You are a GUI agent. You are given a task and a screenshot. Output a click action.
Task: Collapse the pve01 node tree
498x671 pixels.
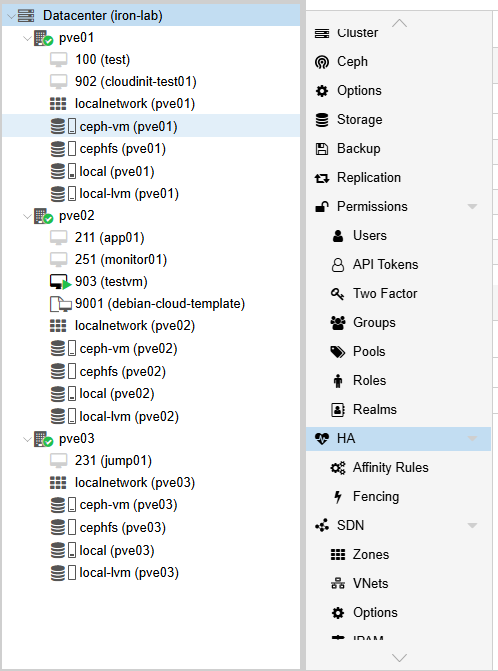(x=27, y=38)
